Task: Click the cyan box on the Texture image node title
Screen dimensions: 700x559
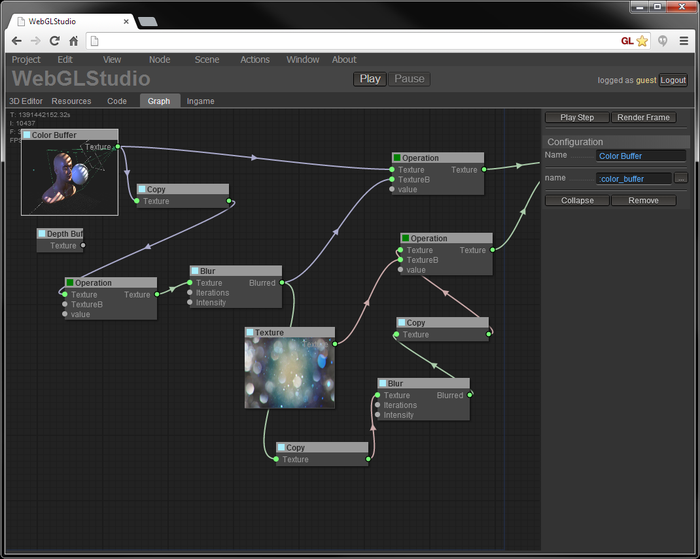Action: pyautogui.click(x=250, y=332)
